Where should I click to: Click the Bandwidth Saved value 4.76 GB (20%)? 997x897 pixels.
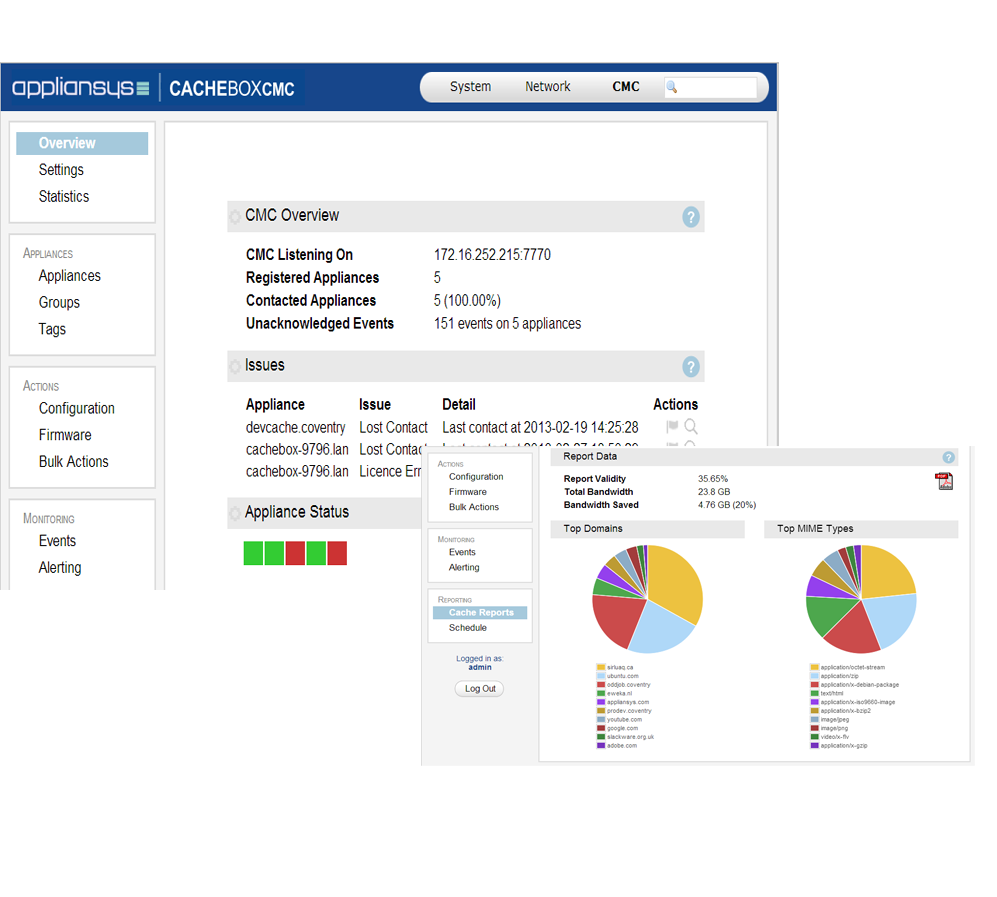727,505
